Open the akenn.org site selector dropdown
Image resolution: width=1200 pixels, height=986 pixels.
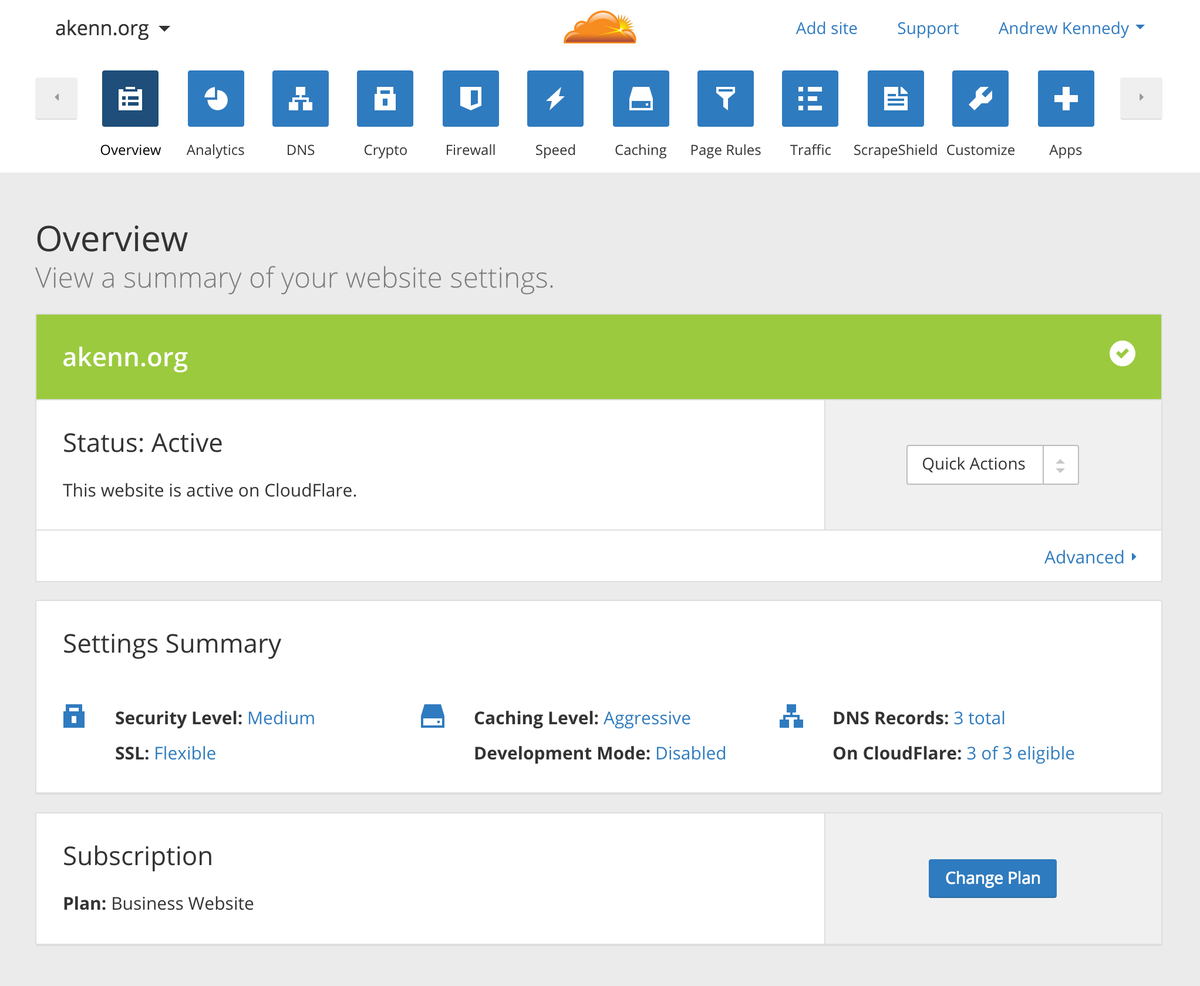113,28
